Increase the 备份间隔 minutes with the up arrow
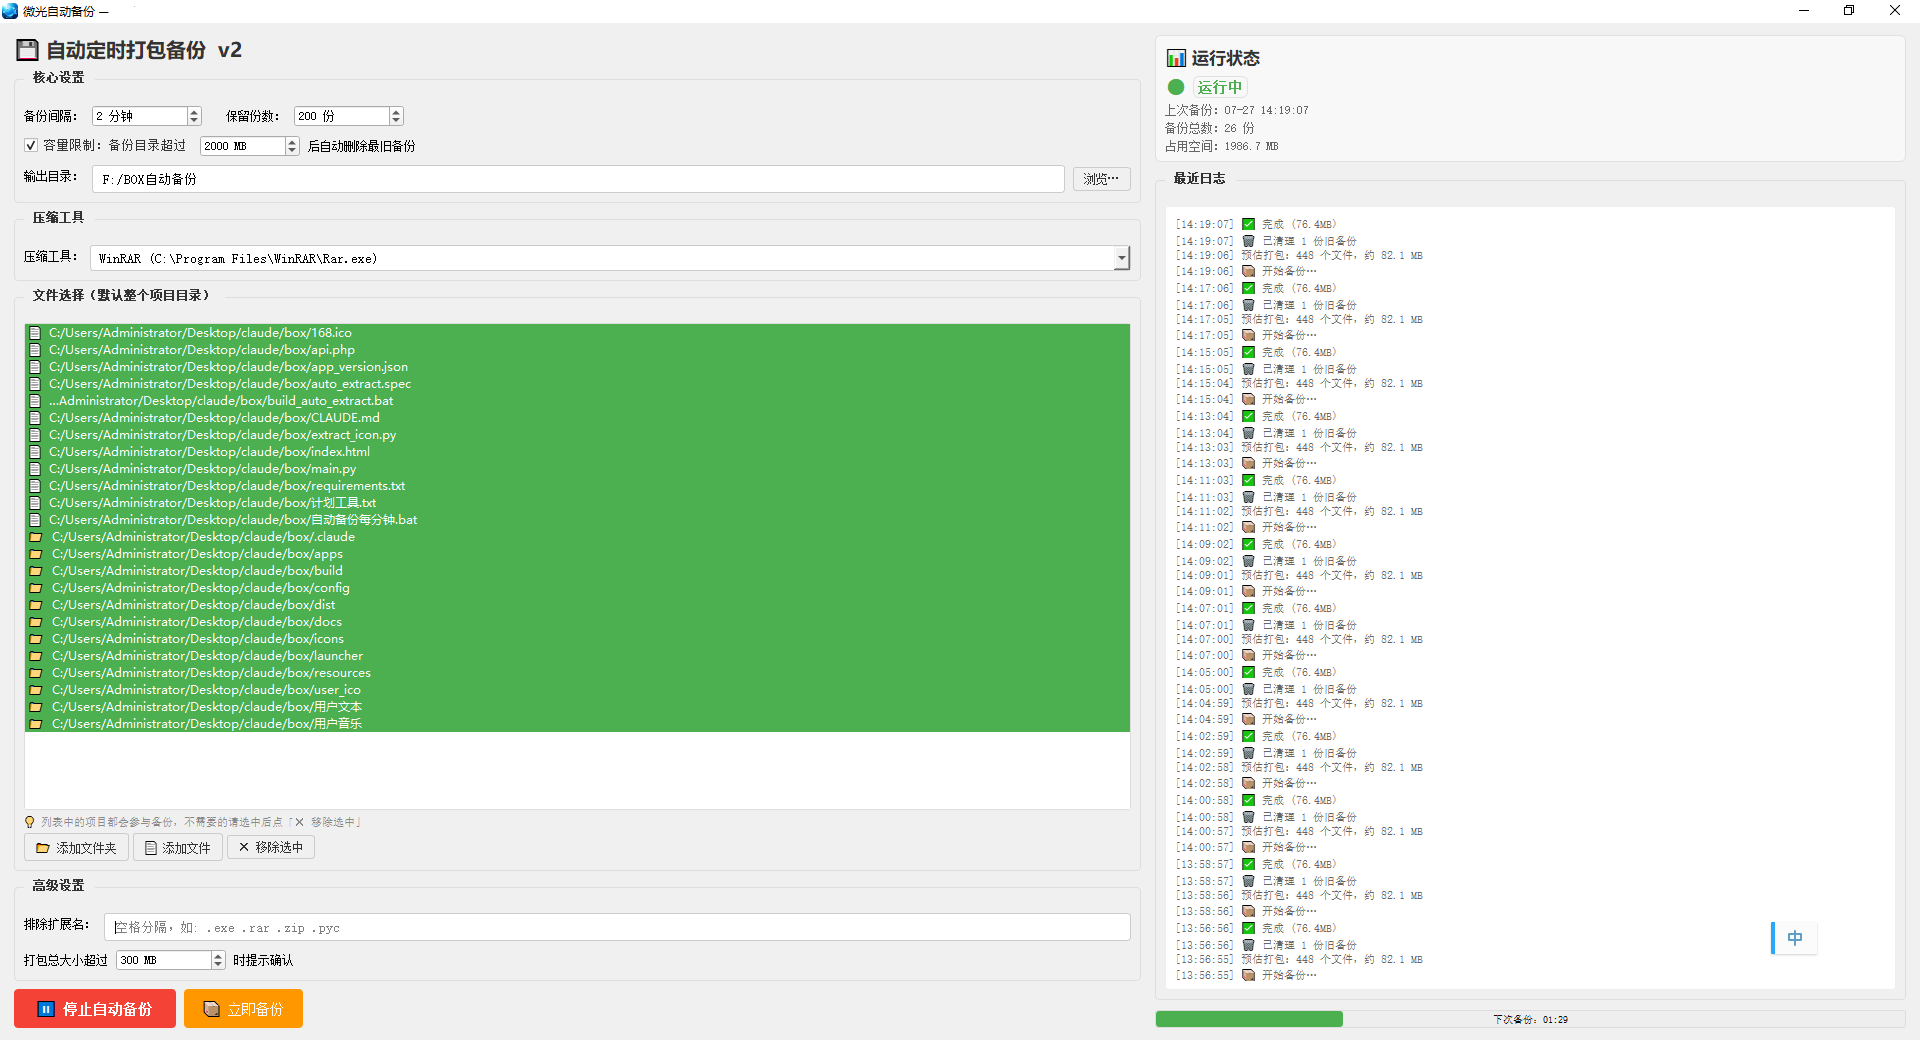Viewport: 1920px width, 1040px height. [x=194, y=112]
